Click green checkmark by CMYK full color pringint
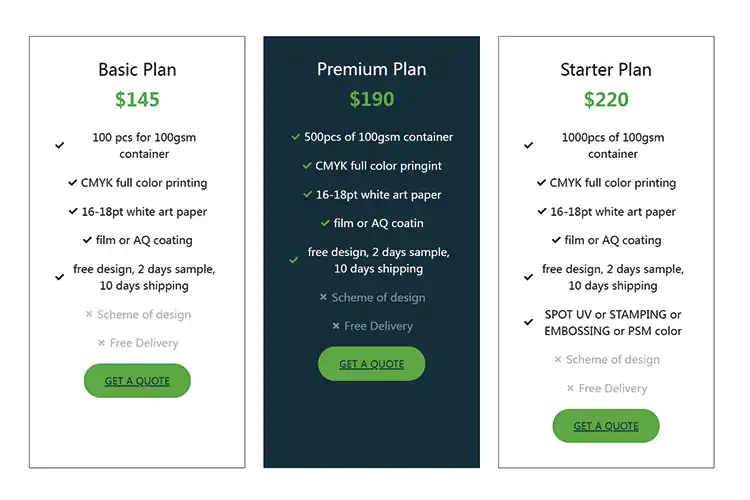 pos(307,166)
